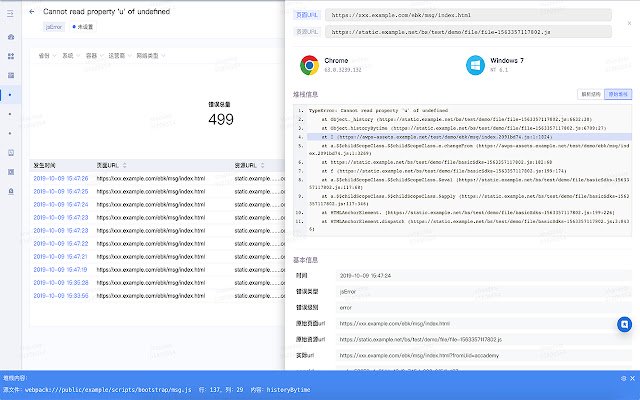Image resolution: width=640 pixels, height=400 pixels.
Task: Open the round blue floating help button
Action: pos(624,324)
